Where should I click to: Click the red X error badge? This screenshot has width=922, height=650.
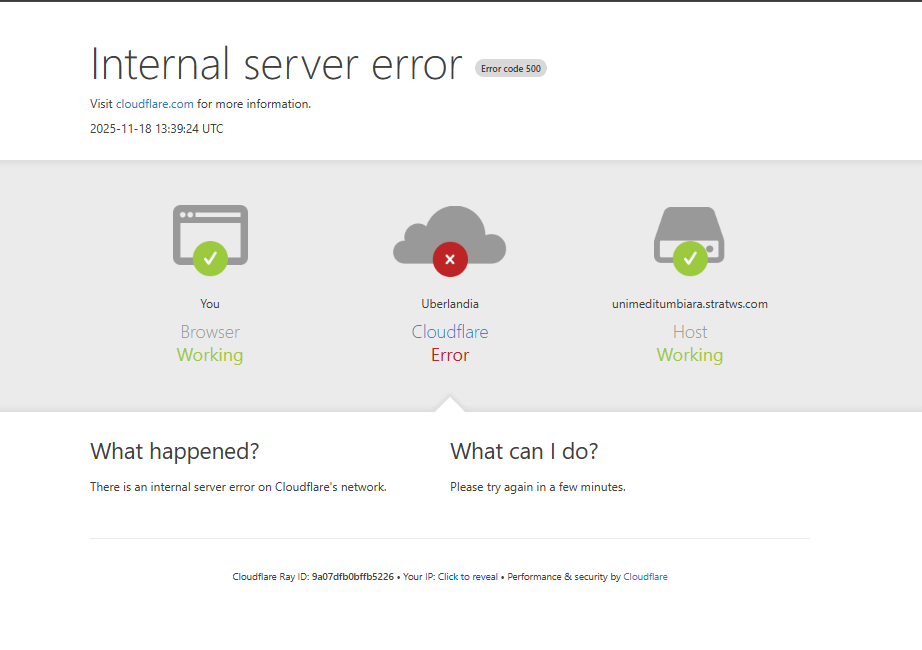[x=450, y=259]
